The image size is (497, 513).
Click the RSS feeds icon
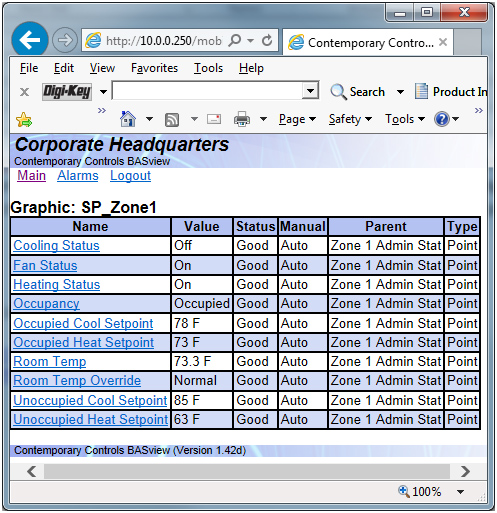pos(172,119)
